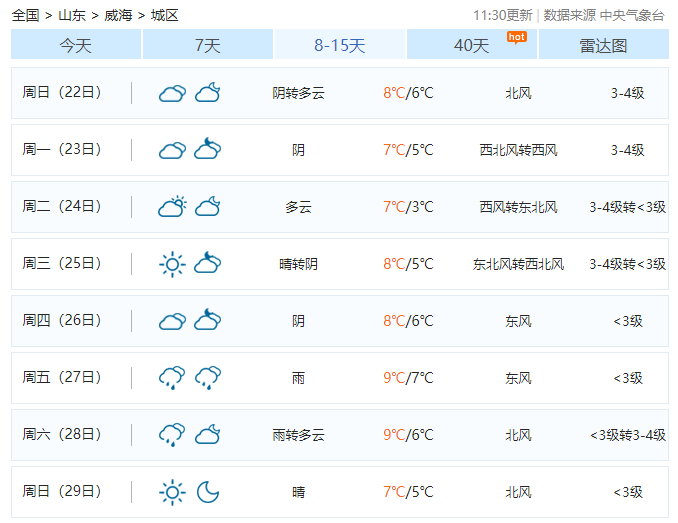Click the cloudy night icon for 28日
The height and width of the screenshot is (523, 678).
click(x=208, y=435)
